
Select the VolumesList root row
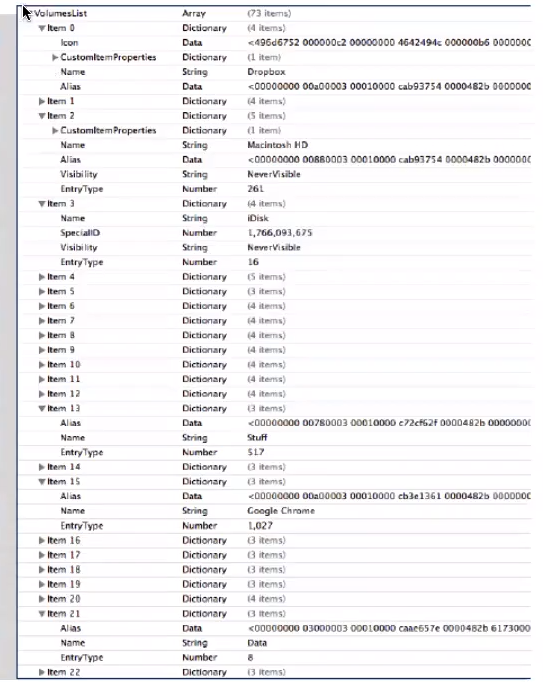pos(275,13)
